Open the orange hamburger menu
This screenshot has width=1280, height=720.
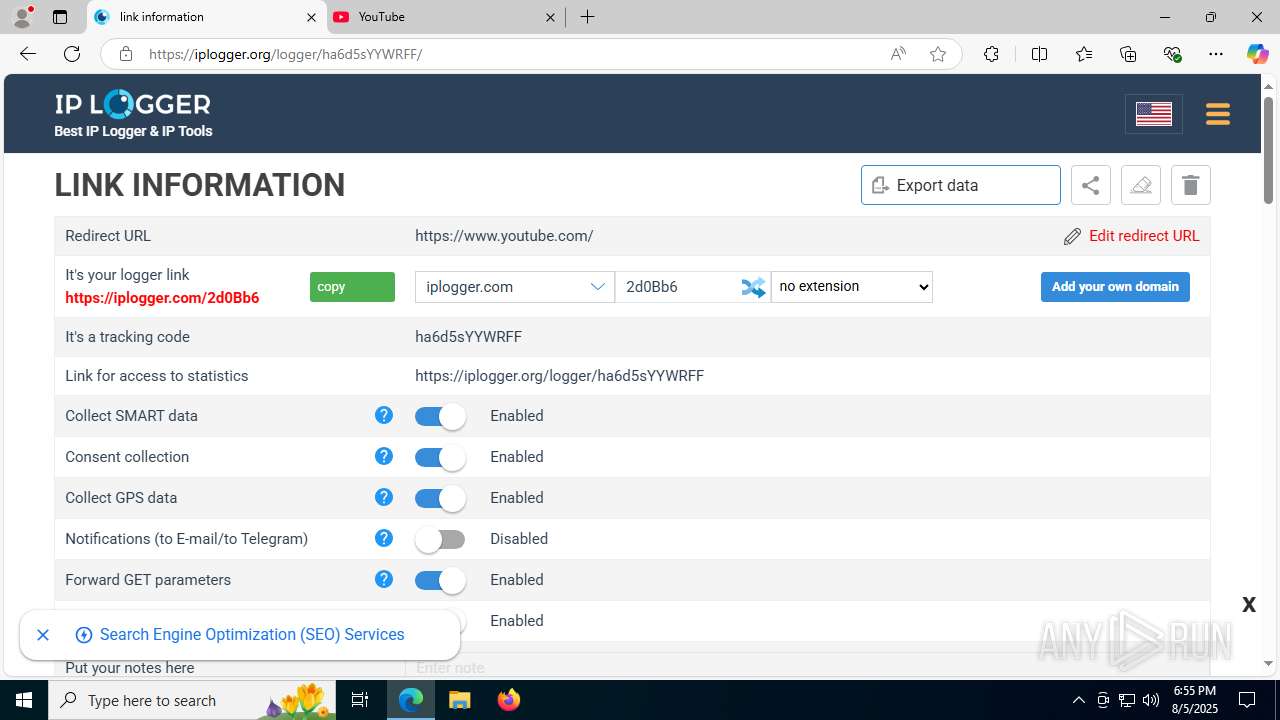(x=1217, y=114)
